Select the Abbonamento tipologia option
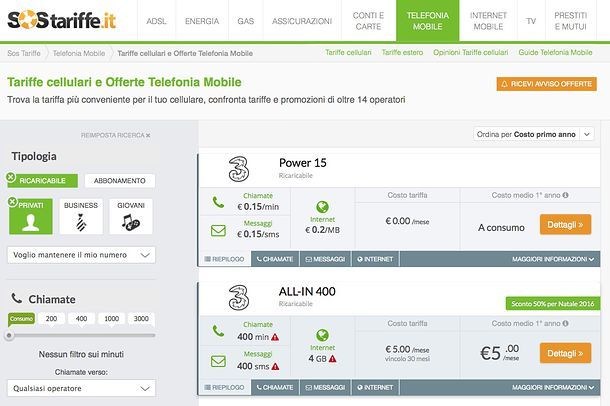 coord(120,181)
